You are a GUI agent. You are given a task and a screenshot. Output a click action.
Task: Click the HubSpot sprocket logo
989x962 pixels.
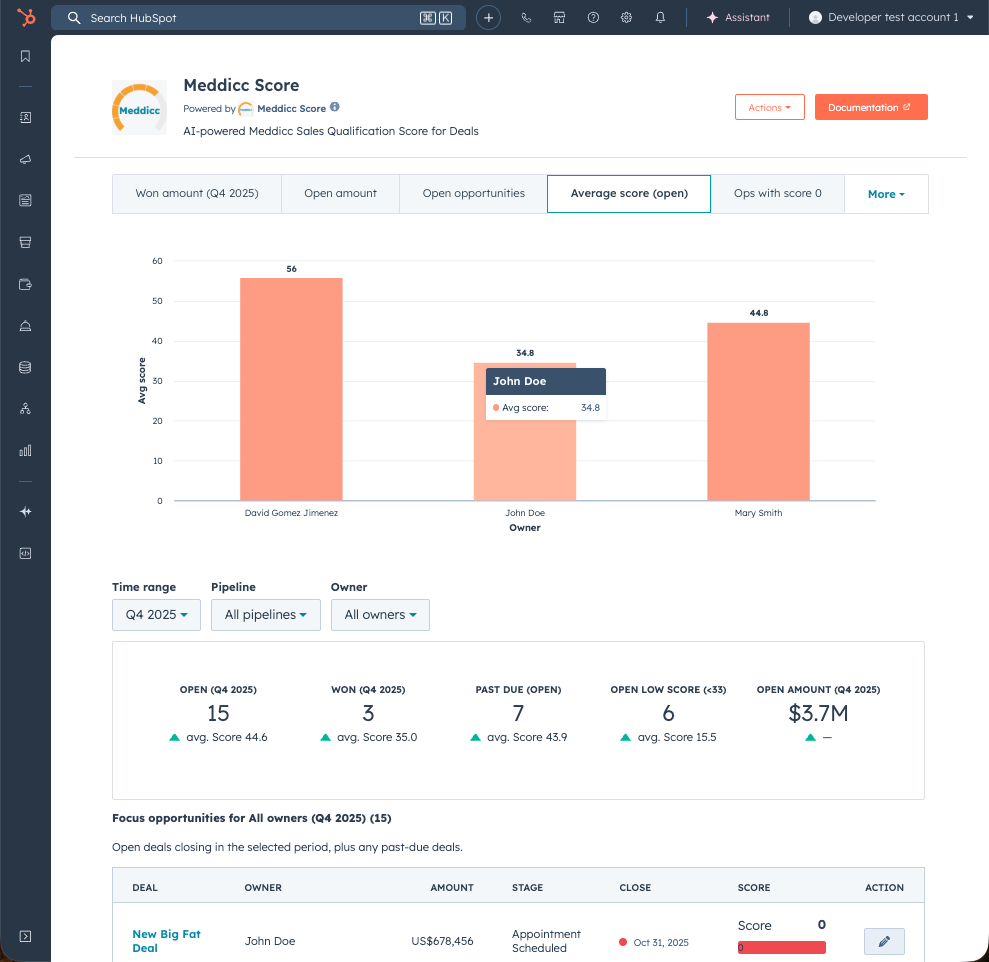coord(25,17)
